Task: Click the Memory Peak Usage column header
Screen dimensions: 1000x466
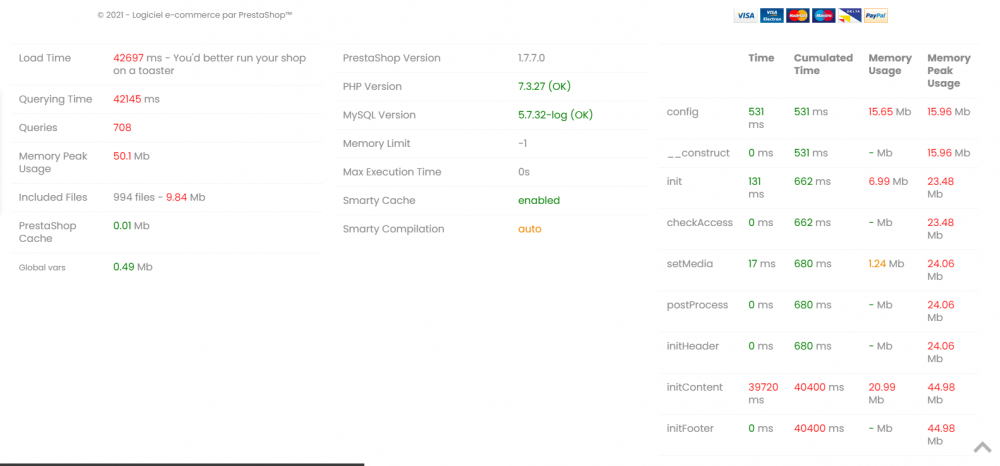Action: point(948,70)
